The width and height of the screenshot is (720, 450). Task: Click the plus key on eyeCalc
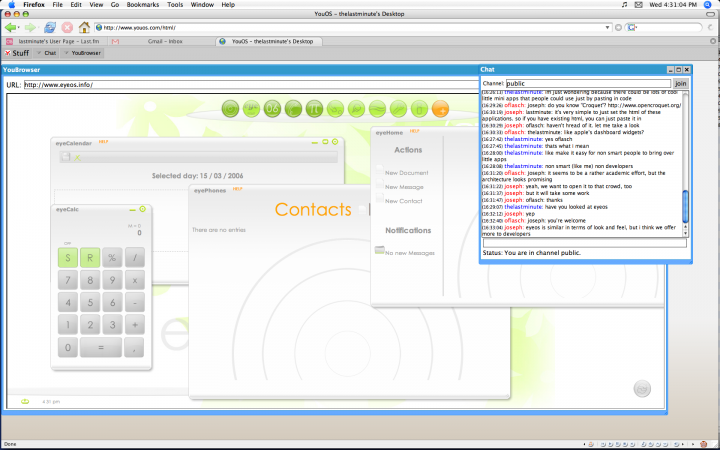135,325
